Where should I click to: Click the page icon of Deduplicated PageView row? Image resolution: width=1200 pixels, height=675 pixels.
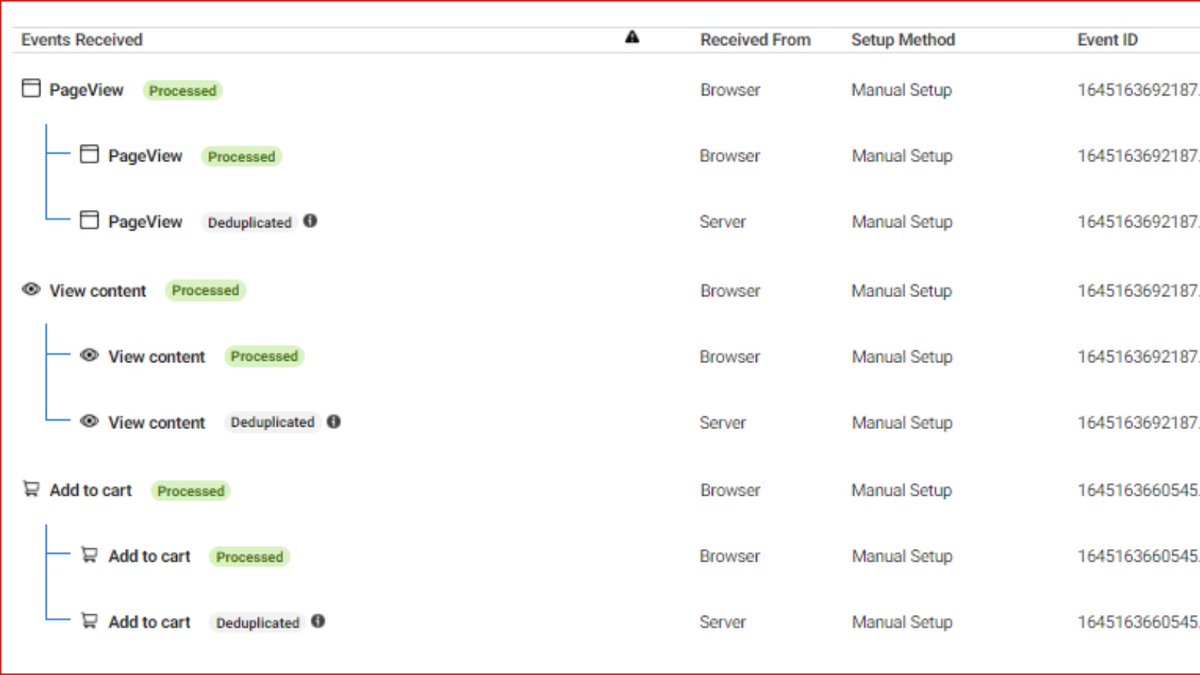89,221
